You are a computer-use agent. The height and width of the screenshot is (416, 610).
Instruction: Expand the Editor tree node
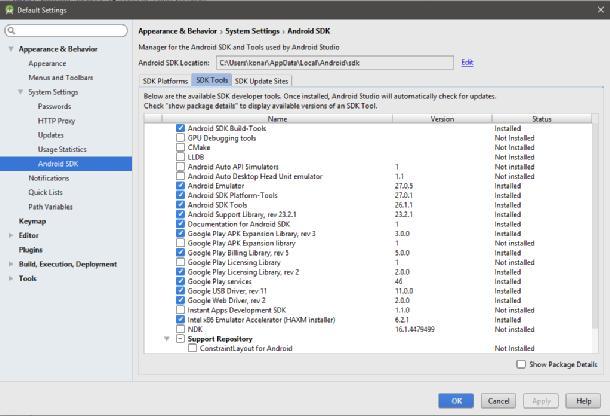(11, 235)
